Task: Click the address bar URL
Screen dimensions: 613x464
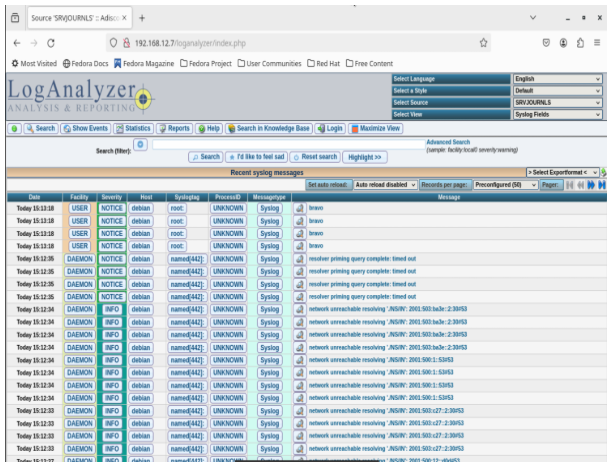Action: point(190,43)
